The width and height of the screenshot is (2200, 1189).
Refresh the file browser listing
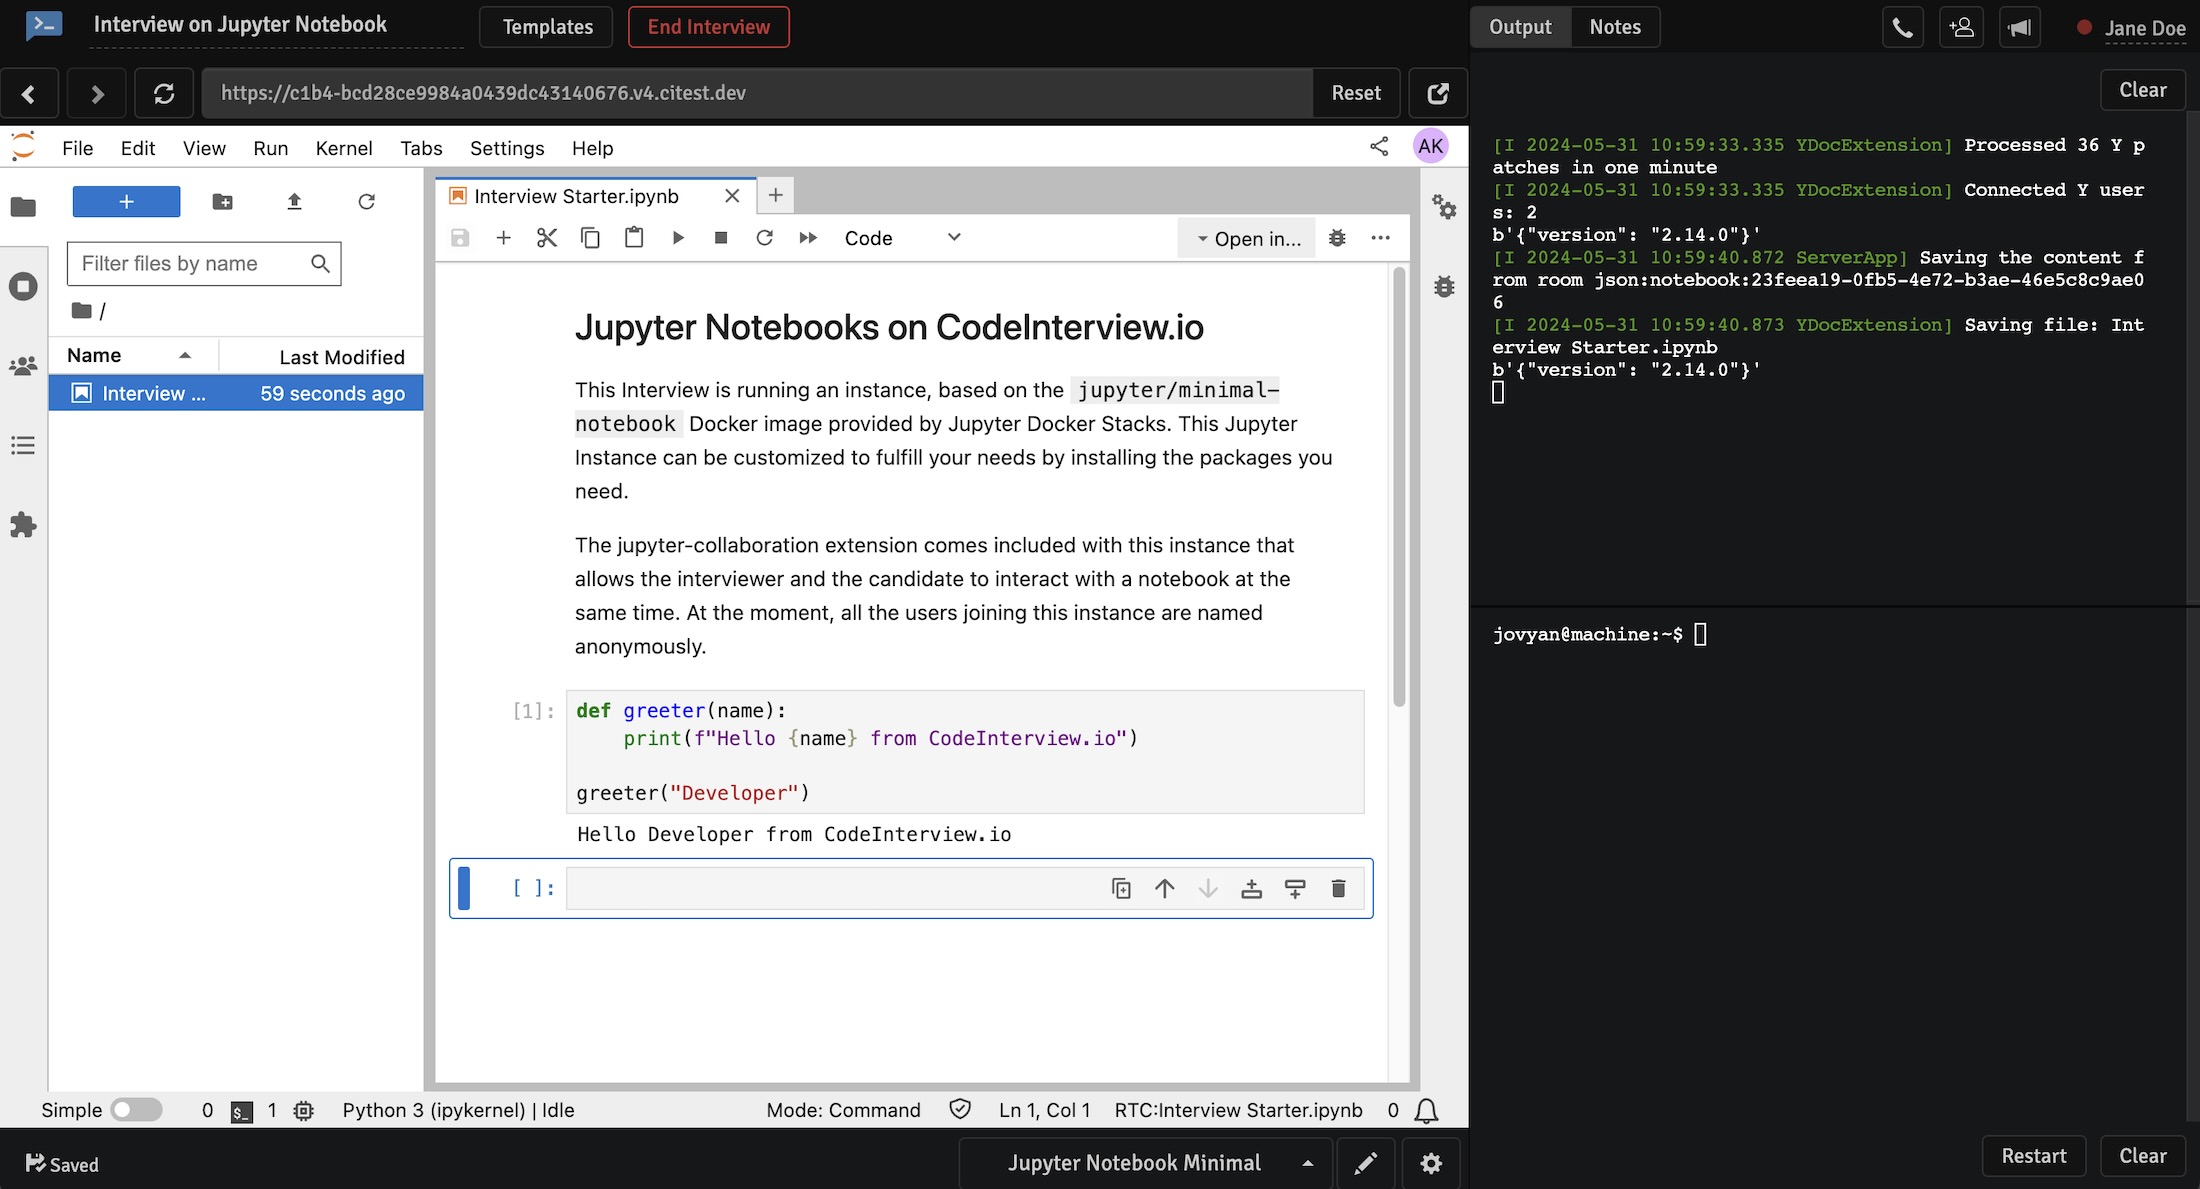366,202
